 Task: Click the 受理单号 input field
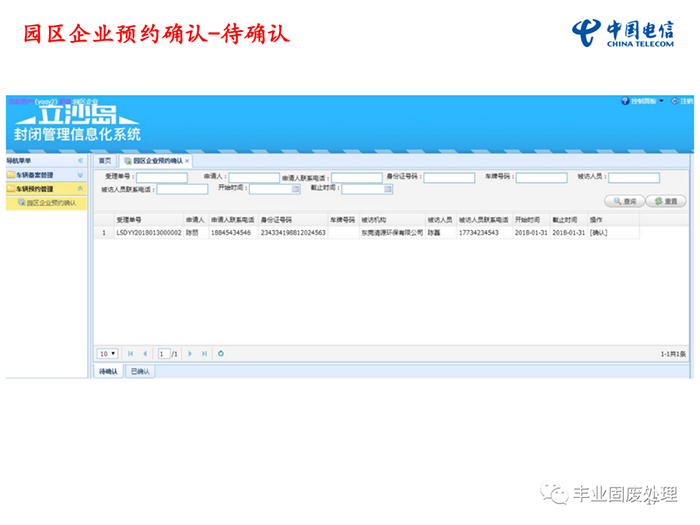[161, 177]
